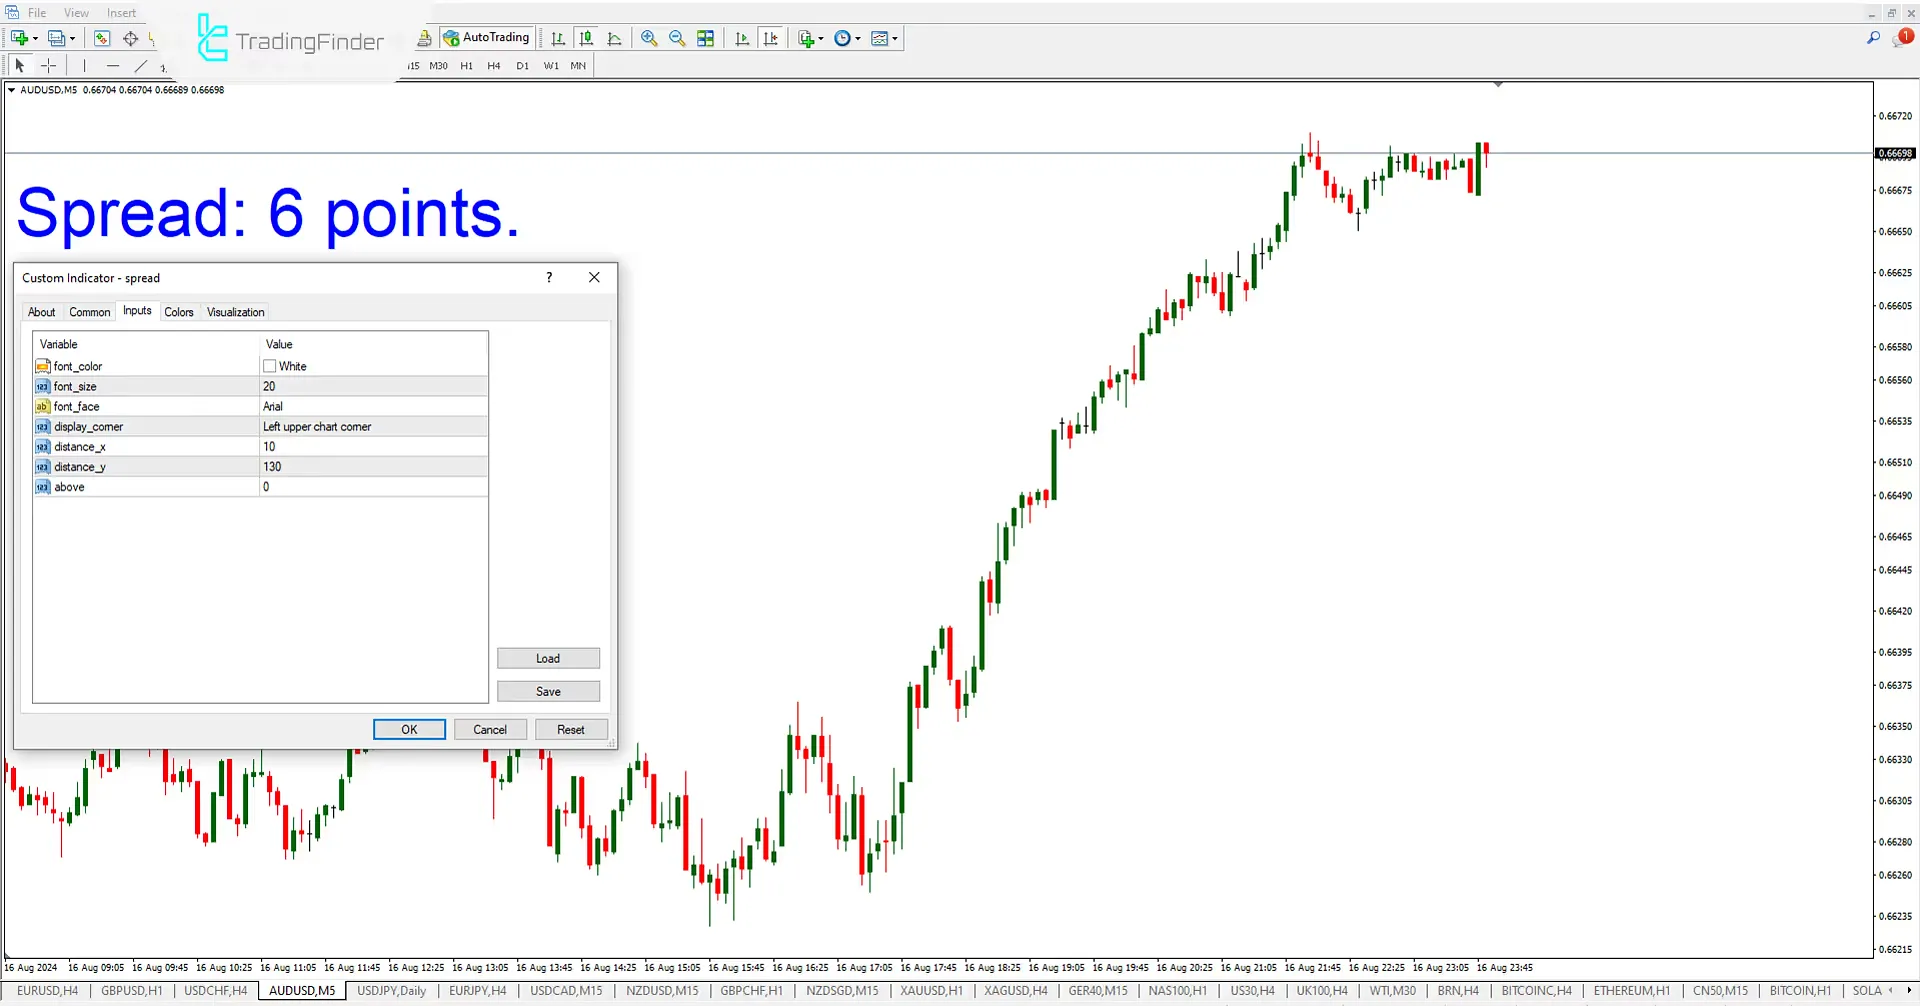Click the zoom out magnifier icon
The width and height of the screenshot is (1920, 1006).
[x=677, y=38]
